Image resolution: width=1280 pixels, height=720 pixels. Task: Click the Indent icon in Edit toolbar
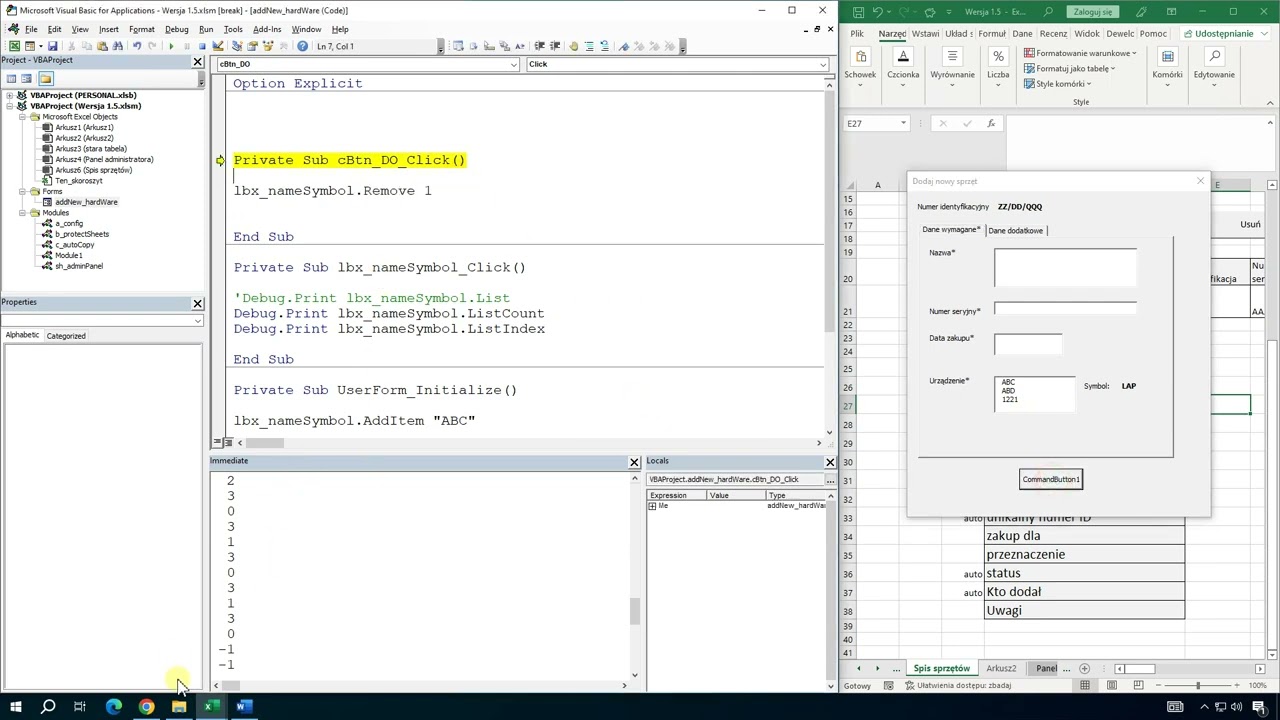[540, 46]
